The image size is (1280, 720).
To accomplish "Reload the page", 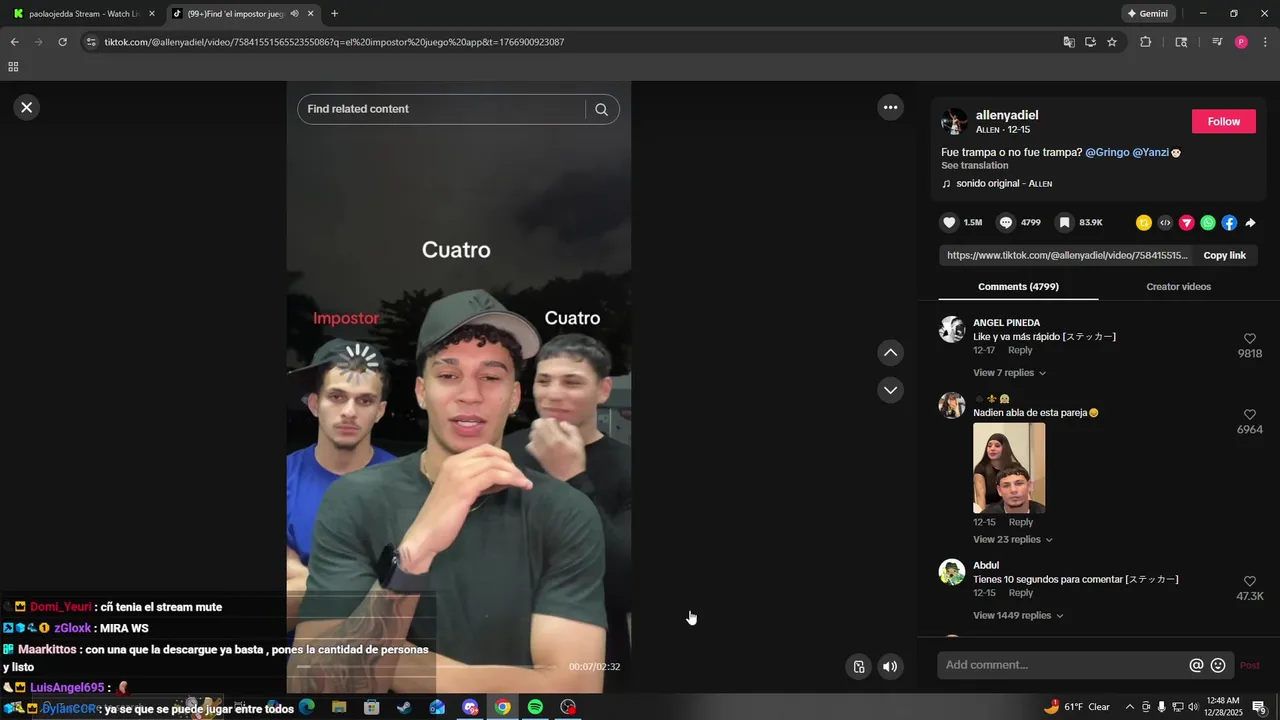I will 62,42.
